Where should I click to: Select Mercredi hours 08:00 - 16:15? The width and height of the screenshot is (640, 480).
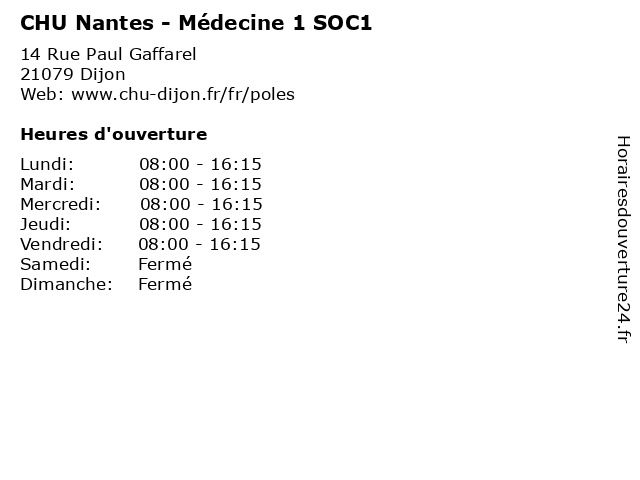(201, 204)
